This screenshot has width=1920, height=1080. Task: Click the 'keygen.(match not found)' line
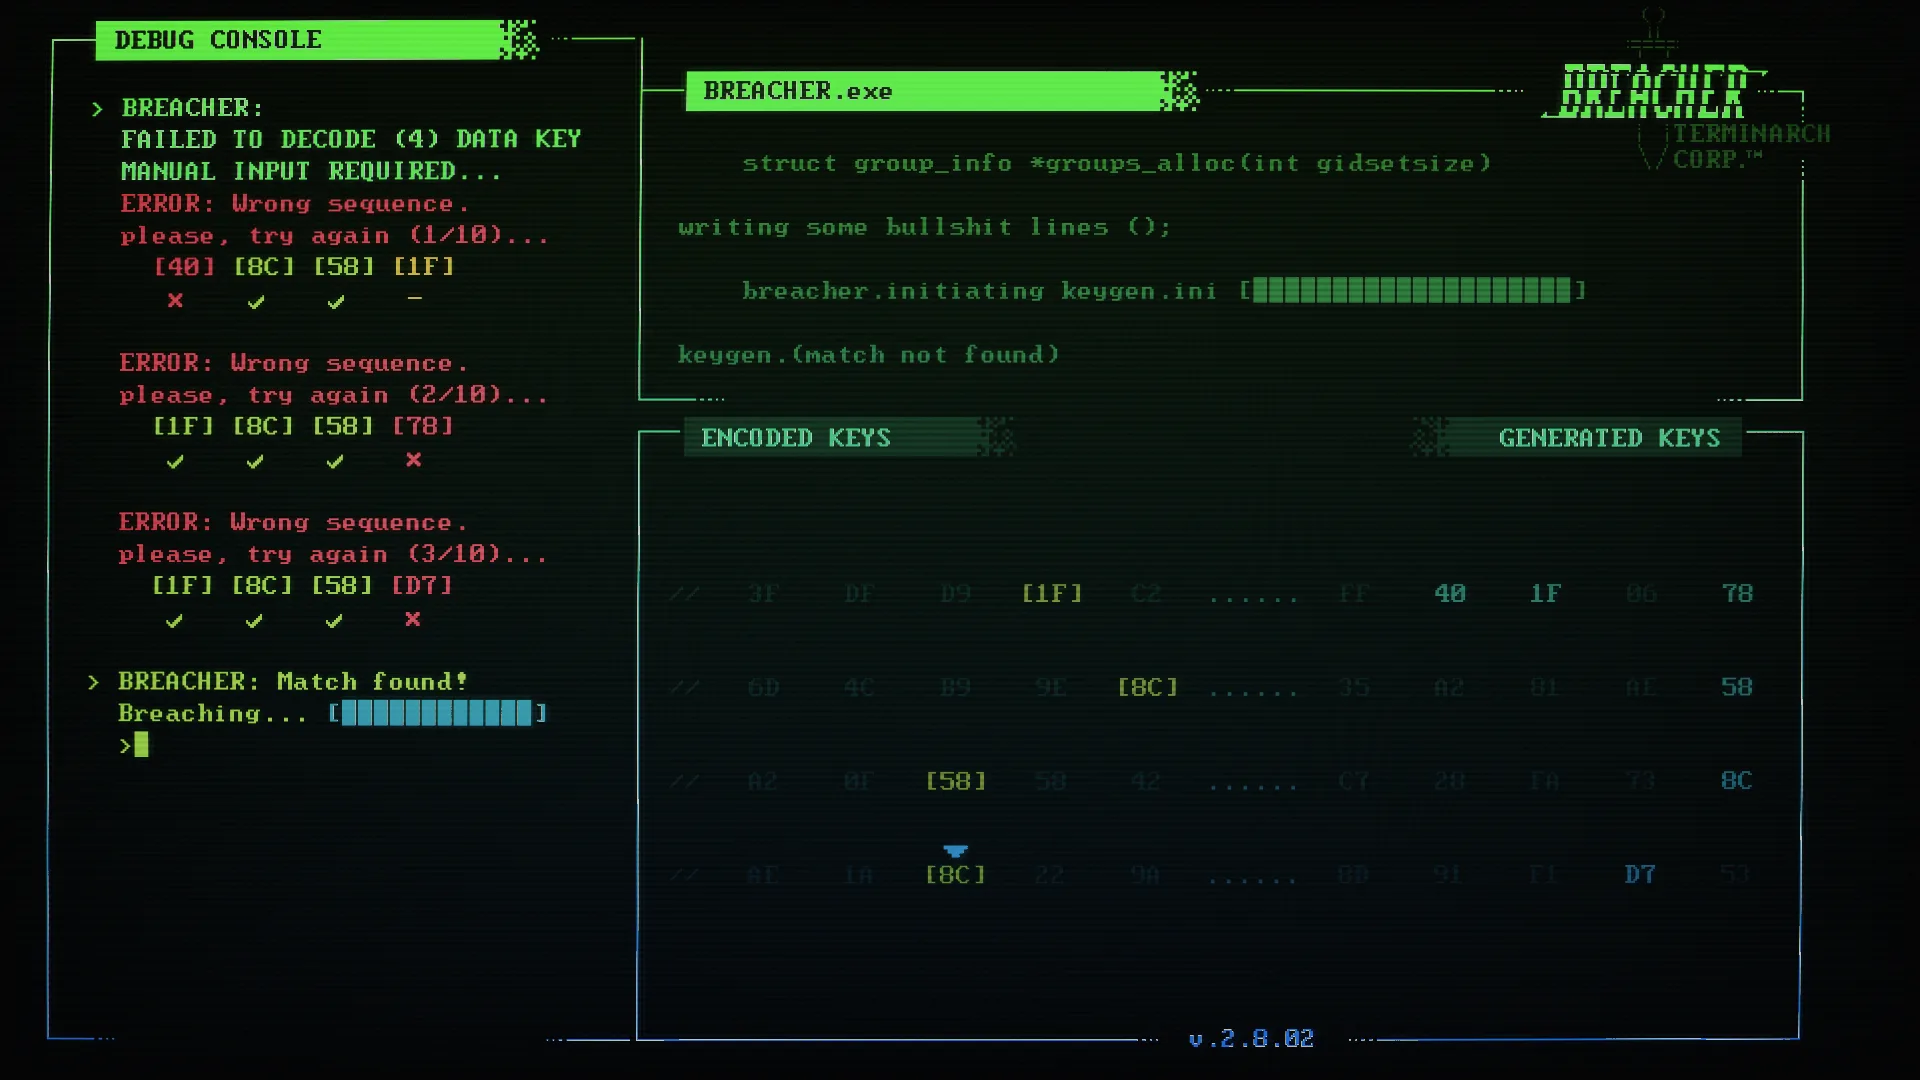click(868, 354)
